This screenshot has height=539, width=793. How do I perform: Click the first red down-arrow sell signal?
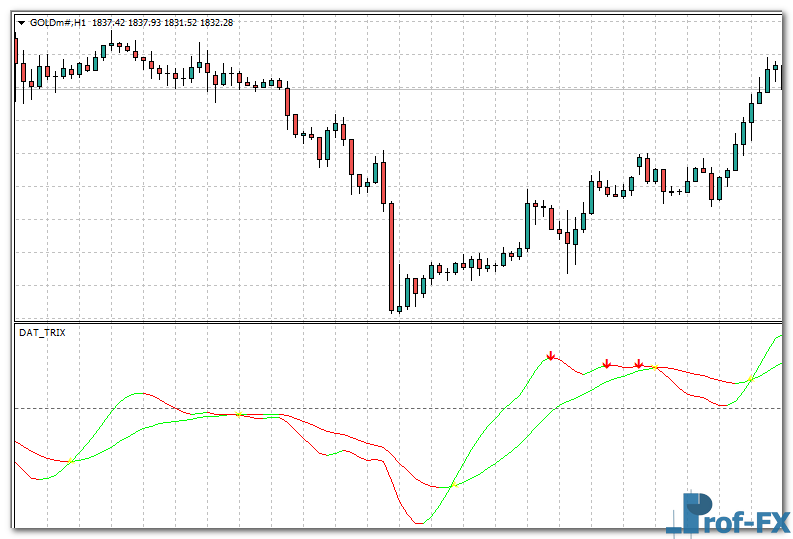point(550,355)
